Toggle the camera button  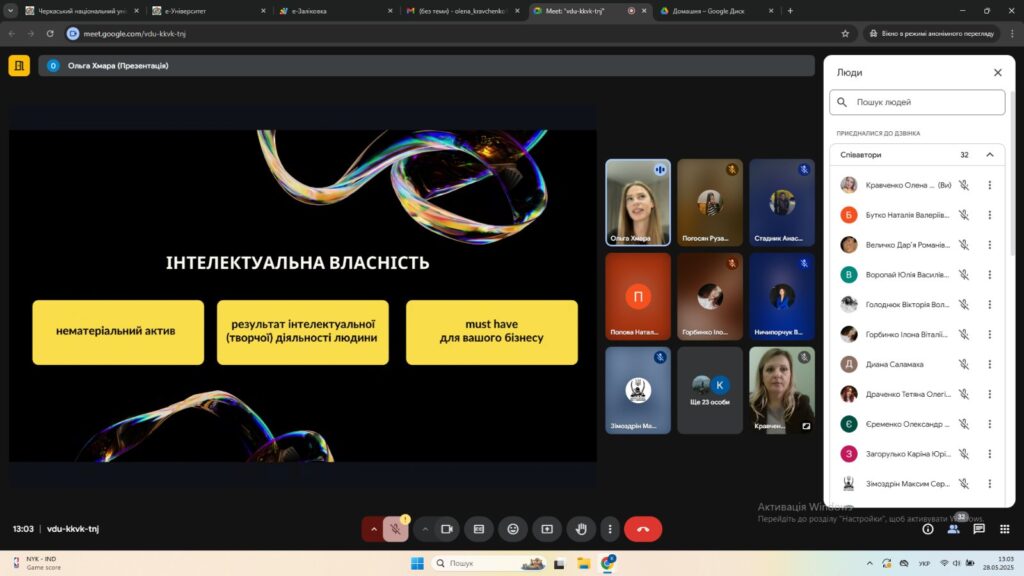447,529
